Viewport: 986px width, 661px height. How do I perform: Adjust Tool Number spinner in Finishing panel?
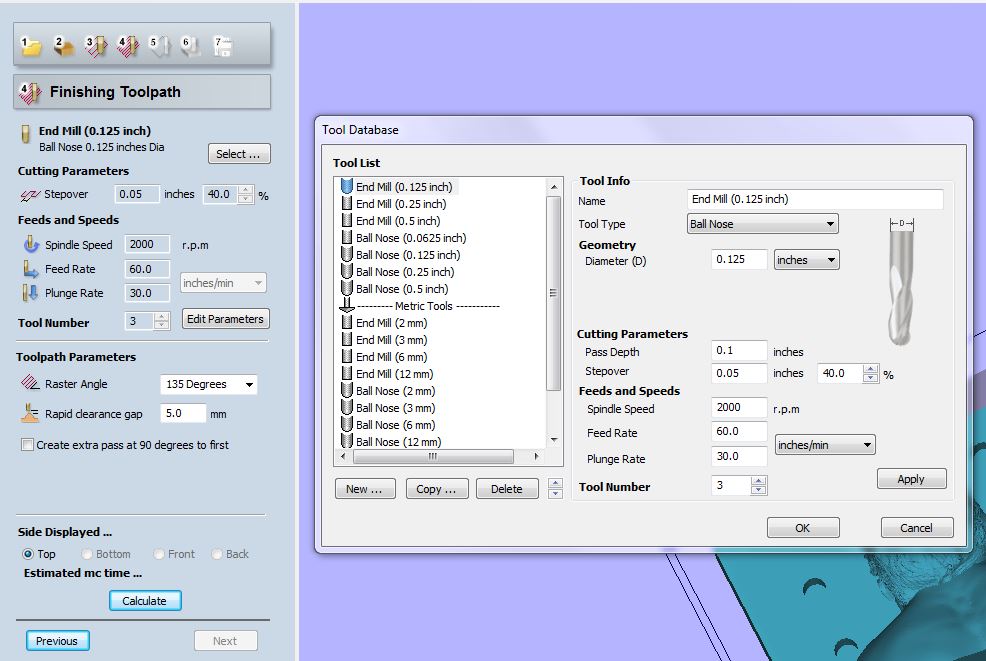[x=162, y=321]
